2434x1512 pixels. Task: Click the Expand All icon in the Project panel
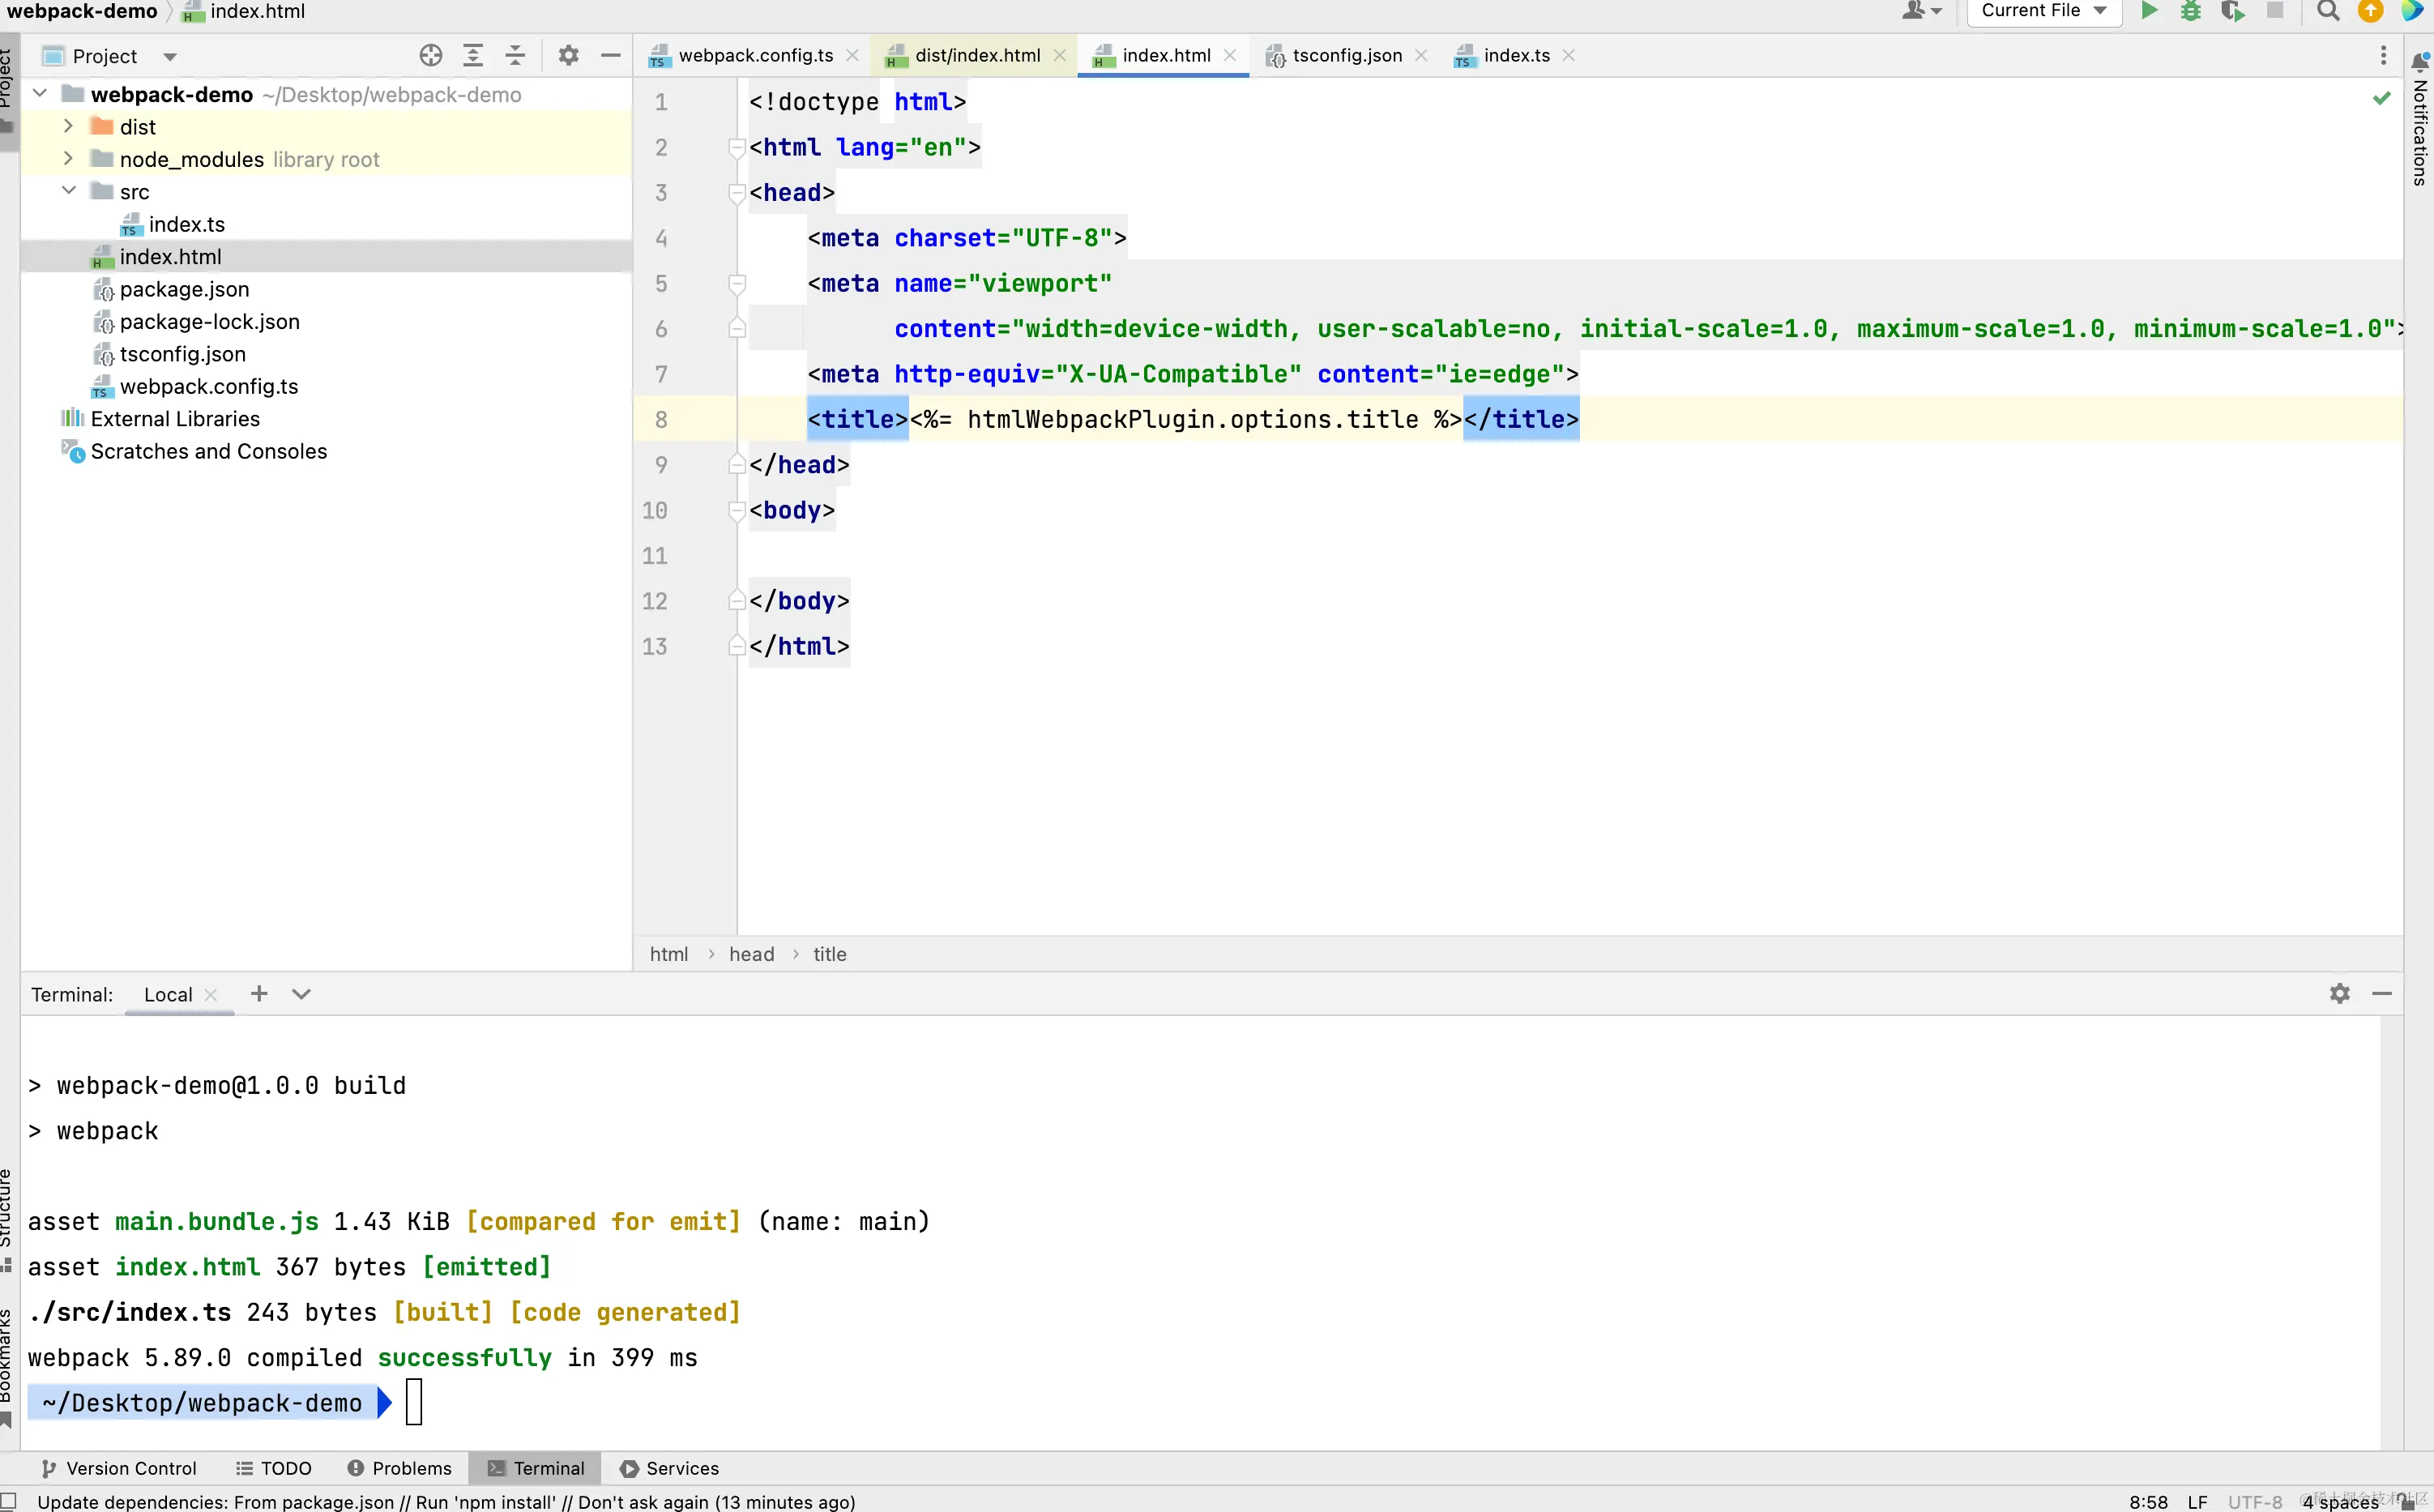[473, 56]
